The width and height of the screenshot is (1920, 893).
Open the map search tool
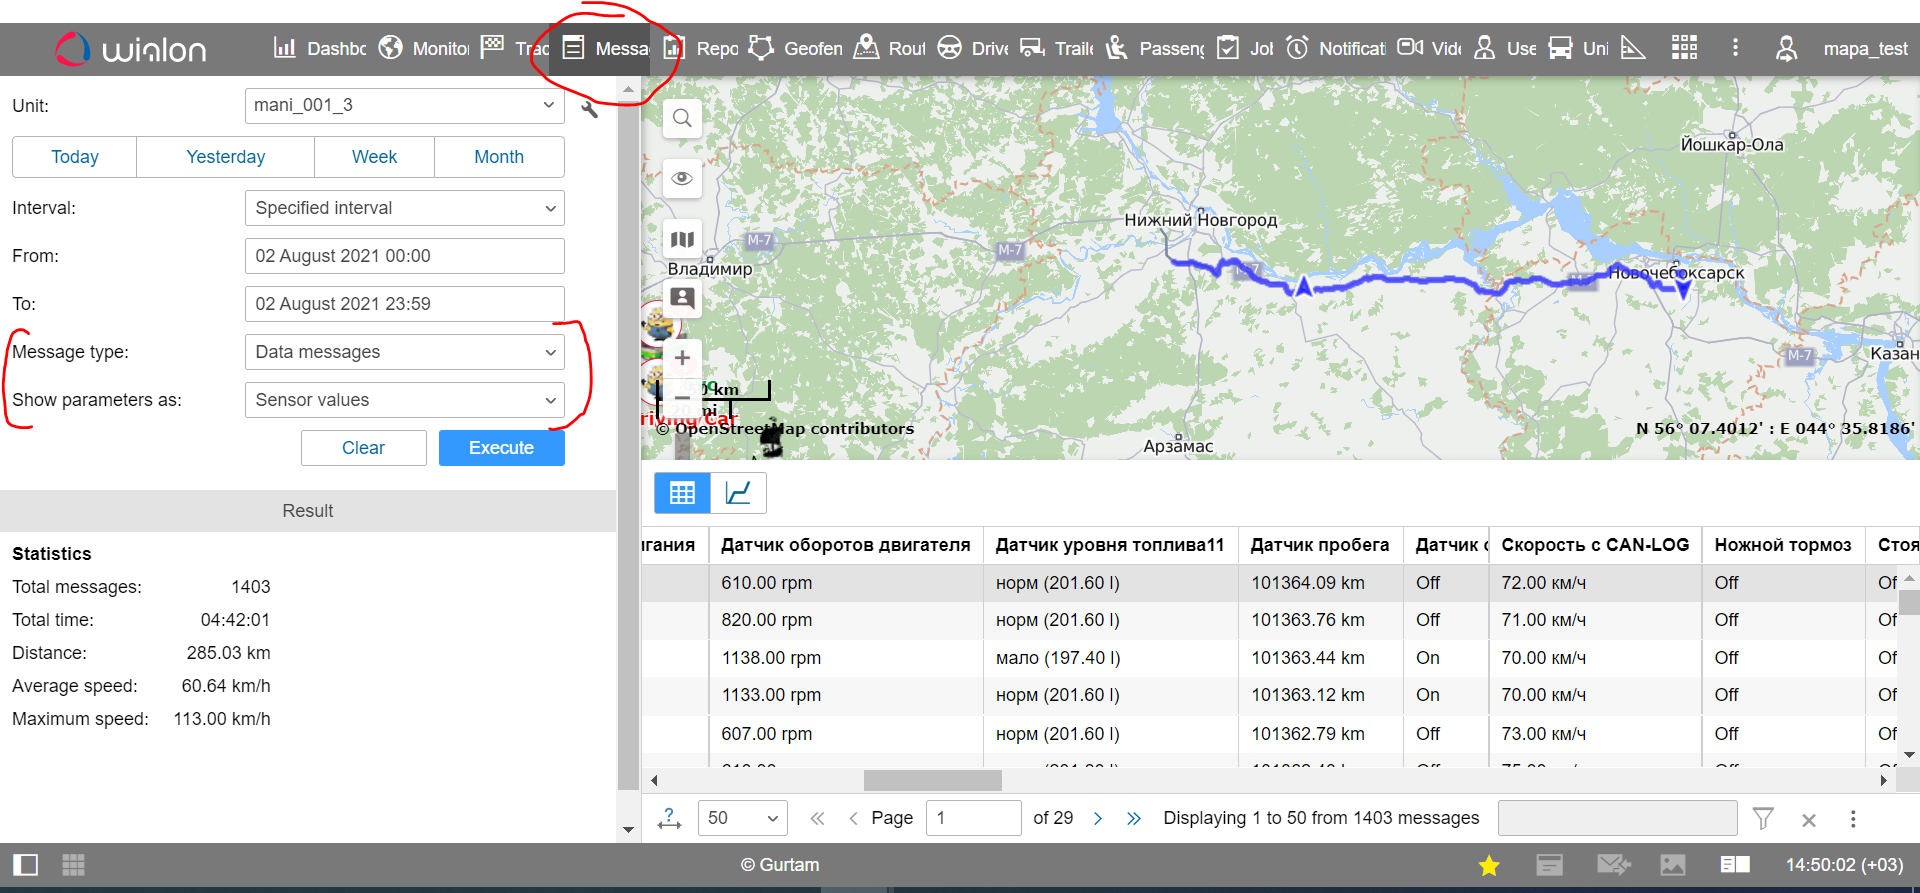coord(682,118)
